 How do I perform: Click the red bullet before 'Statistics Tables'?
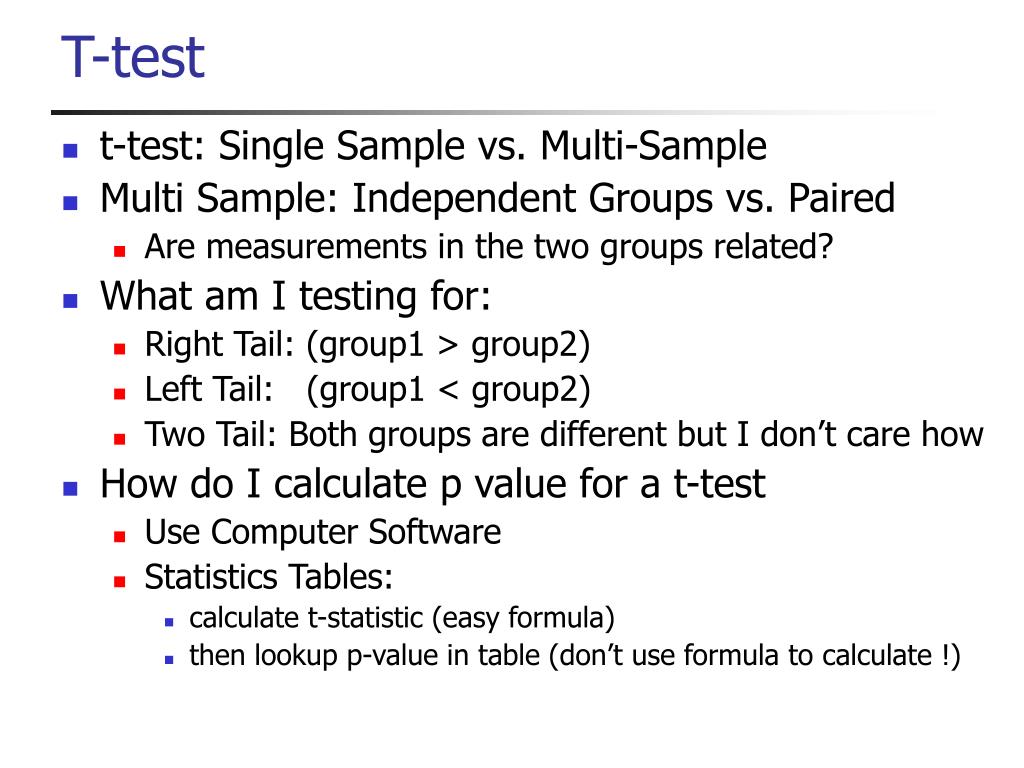[x=119, y=581]
